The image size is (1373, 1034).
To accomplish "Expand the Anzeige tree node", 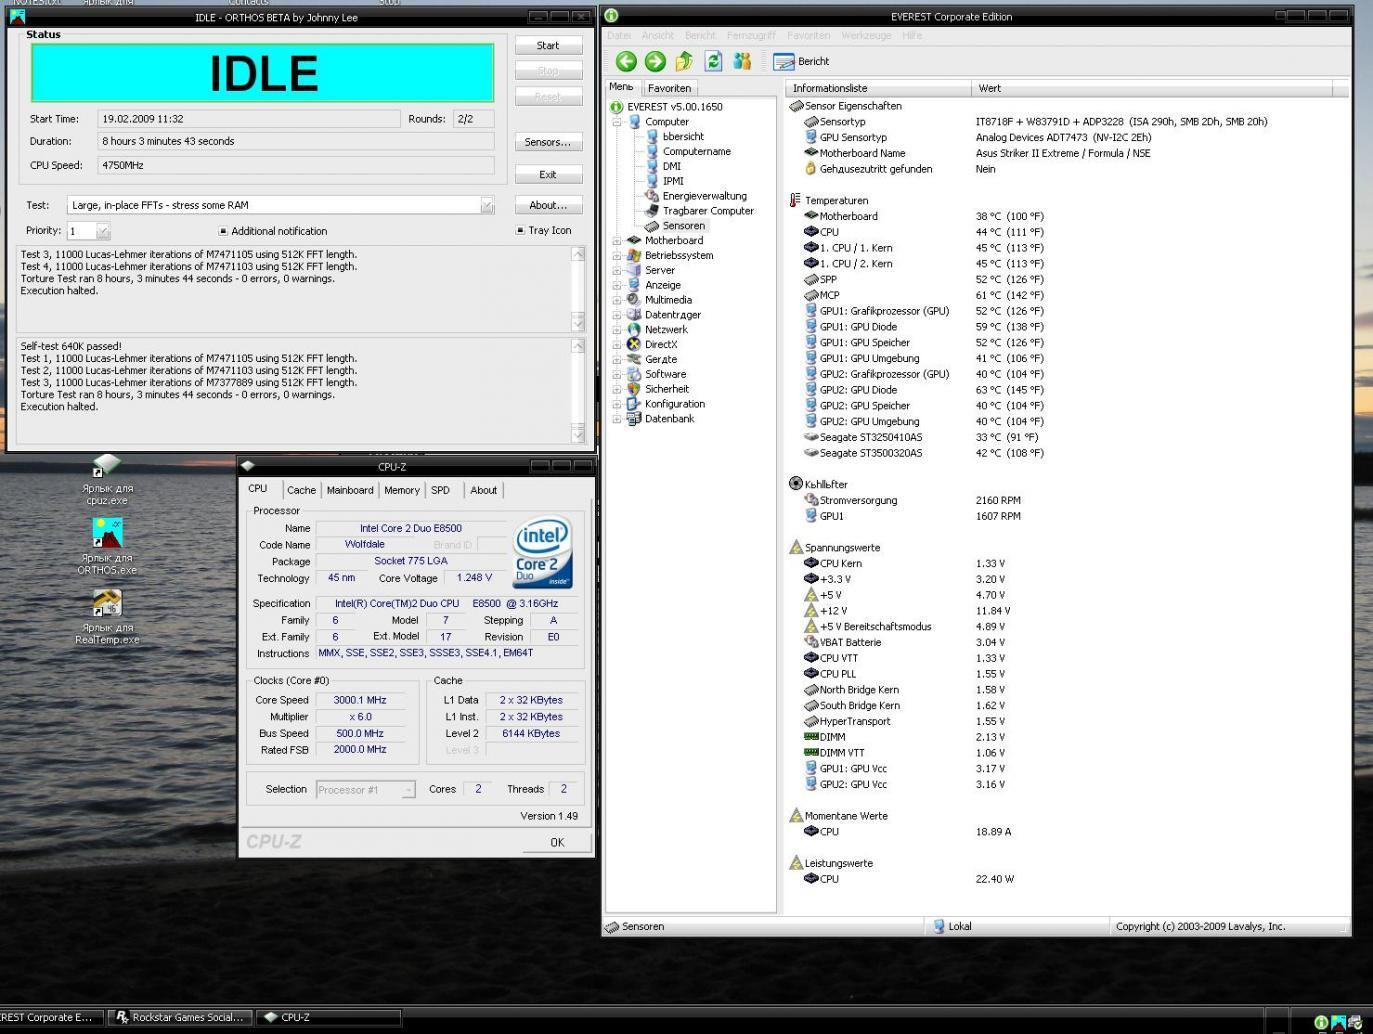I will point(617,285).
